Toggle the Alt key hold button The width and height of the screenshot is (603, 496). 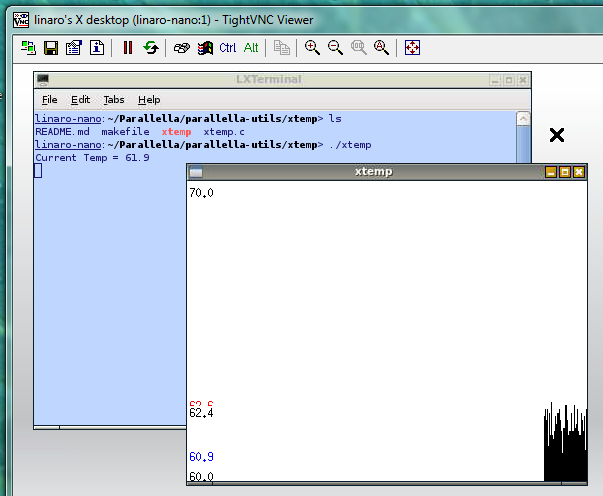251,47
